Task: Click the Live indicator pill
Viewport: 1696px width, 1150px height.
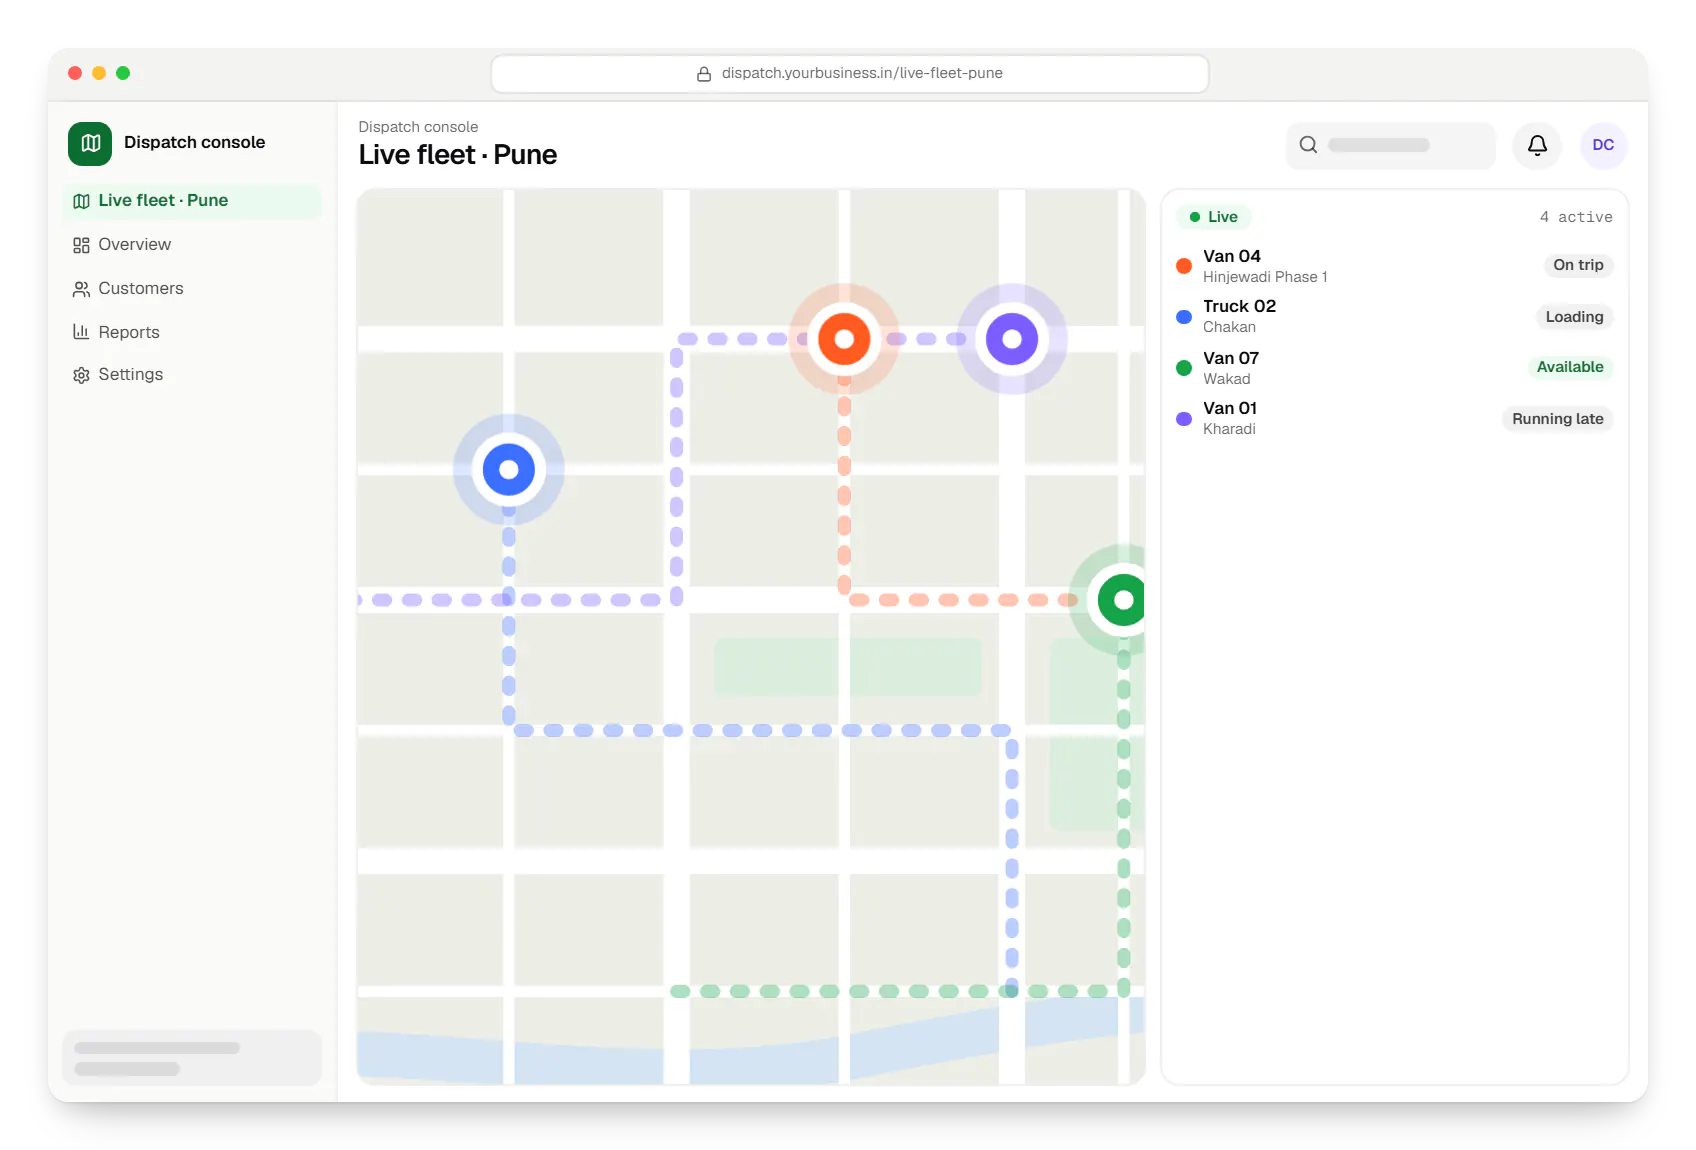Action: coord(1214,217)
